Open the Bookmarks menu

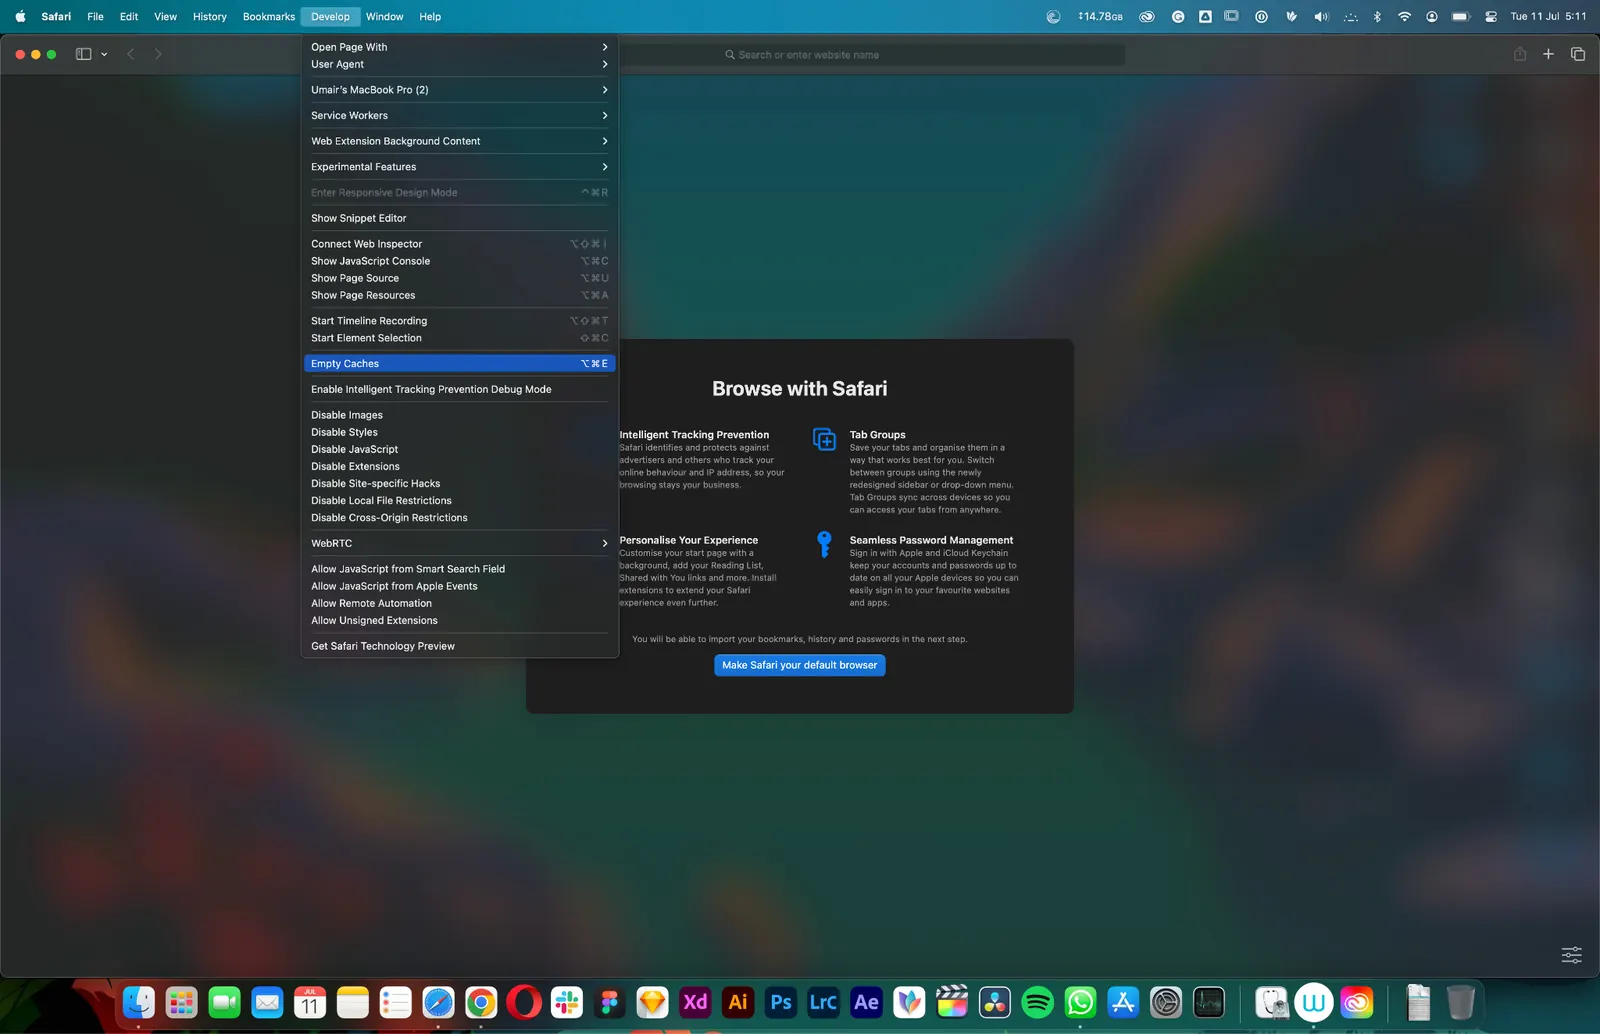point(269,17)
